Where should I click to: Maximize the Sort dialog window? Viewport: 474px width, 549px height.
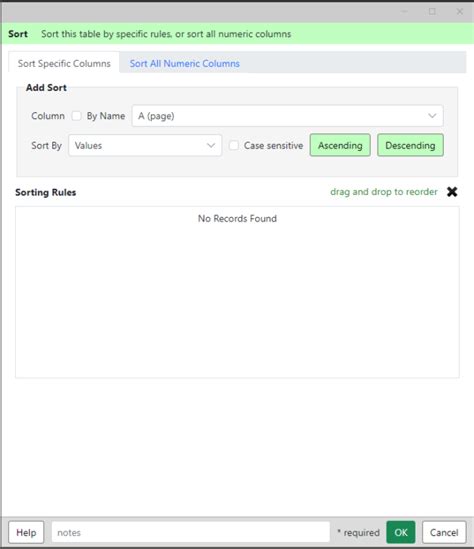tap(432, 12)
